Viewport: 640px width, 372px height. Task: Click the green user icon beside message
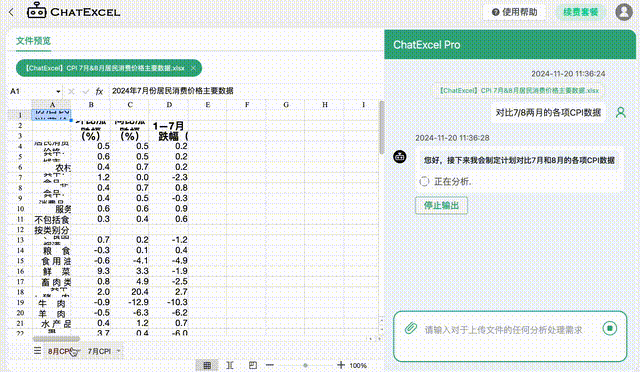[x=621, y=112]
